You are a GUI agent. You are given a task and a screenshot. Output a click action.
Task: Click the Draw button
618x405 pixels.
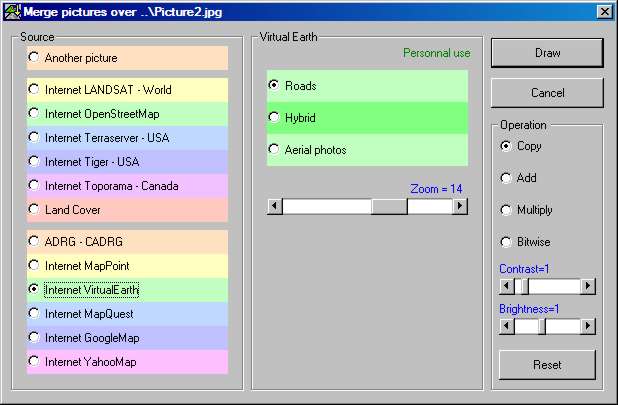[x=547, y=53]
